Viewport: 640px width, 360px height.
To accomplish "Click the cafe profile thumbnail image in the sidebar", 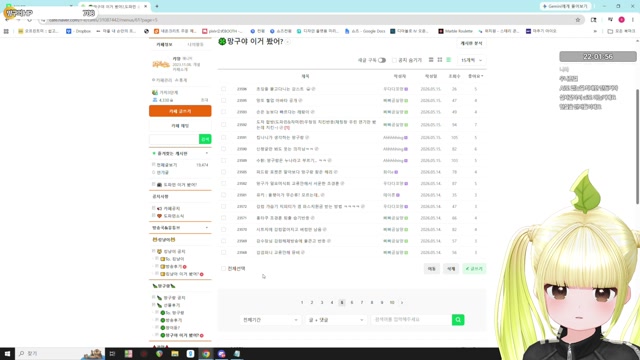I will click(x=161, y=64).
